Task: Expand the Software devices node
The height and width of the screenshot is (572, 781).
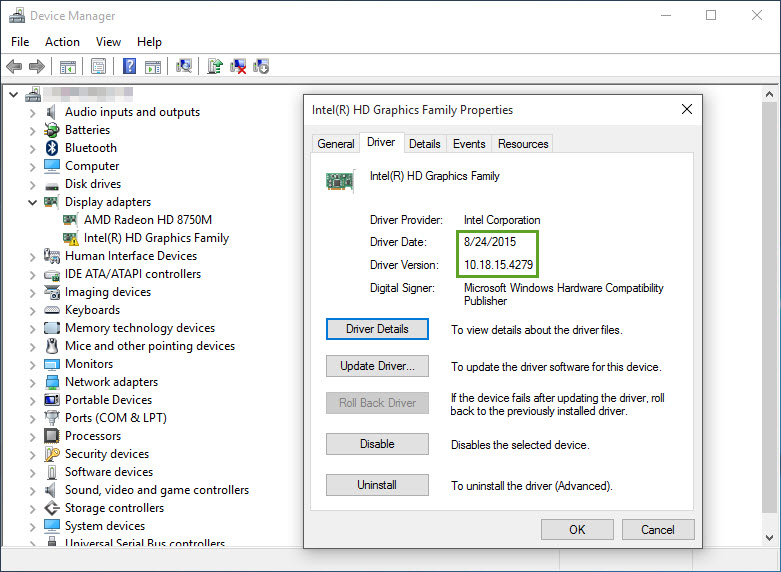Action: coord(33,472)
